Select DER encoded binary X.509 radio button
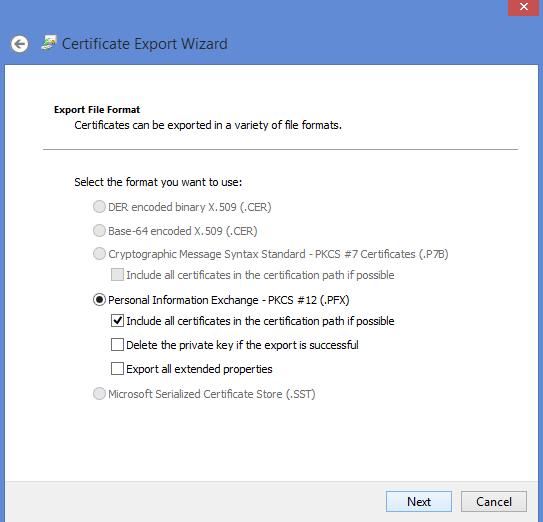This screenshot has height=522, width=543. pyautogui.click(x=99, y=207)
